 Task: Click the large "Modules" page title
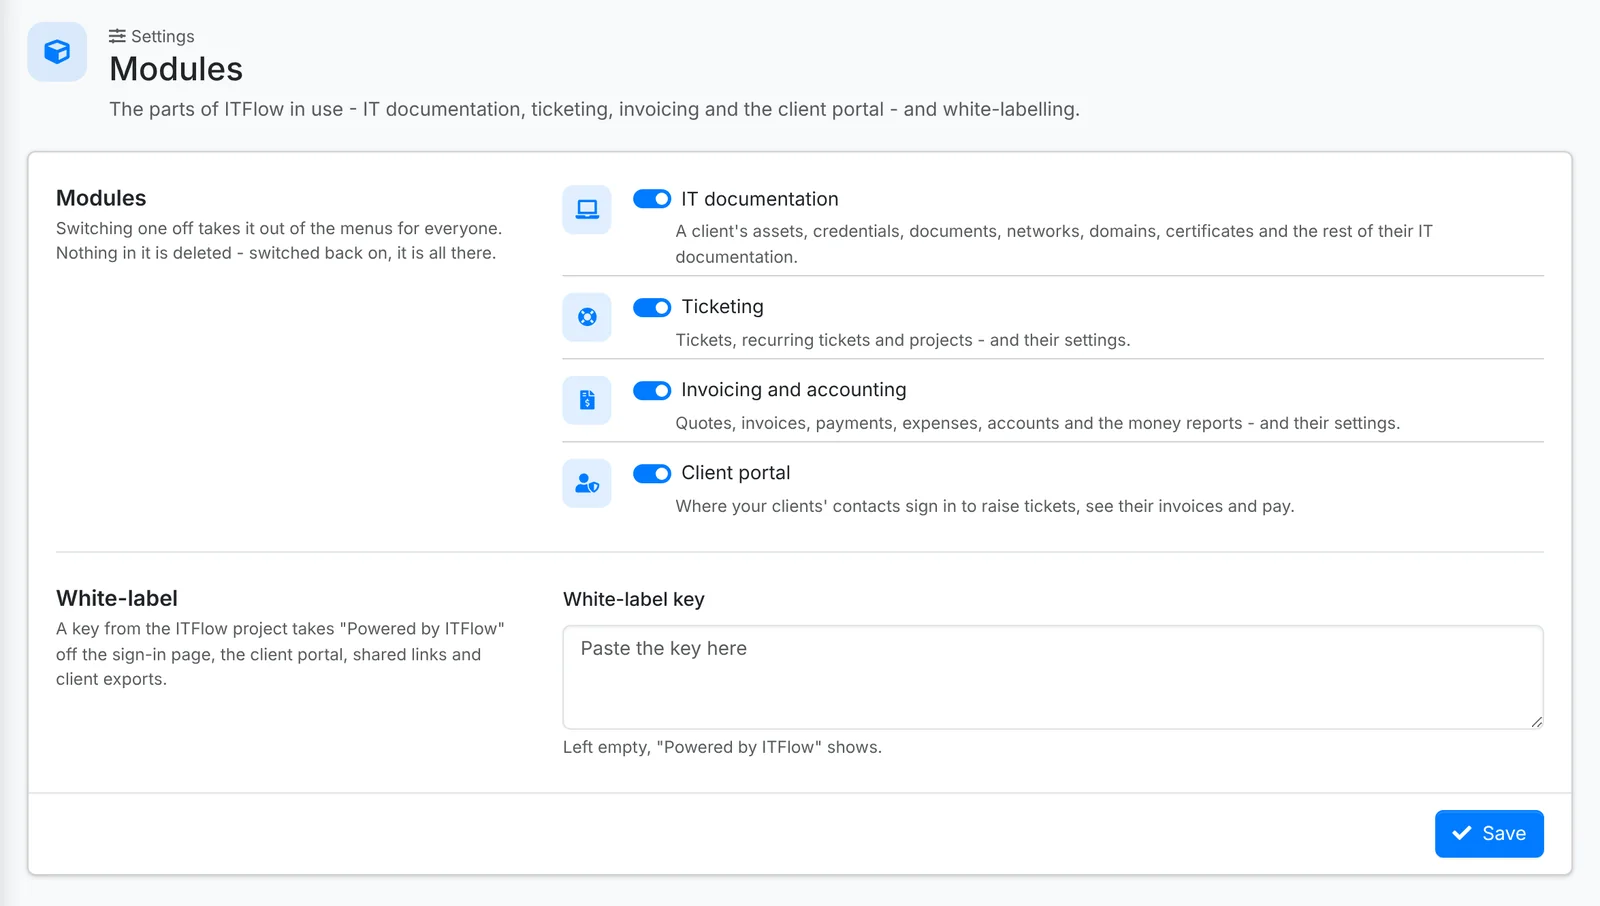[176, 69]
